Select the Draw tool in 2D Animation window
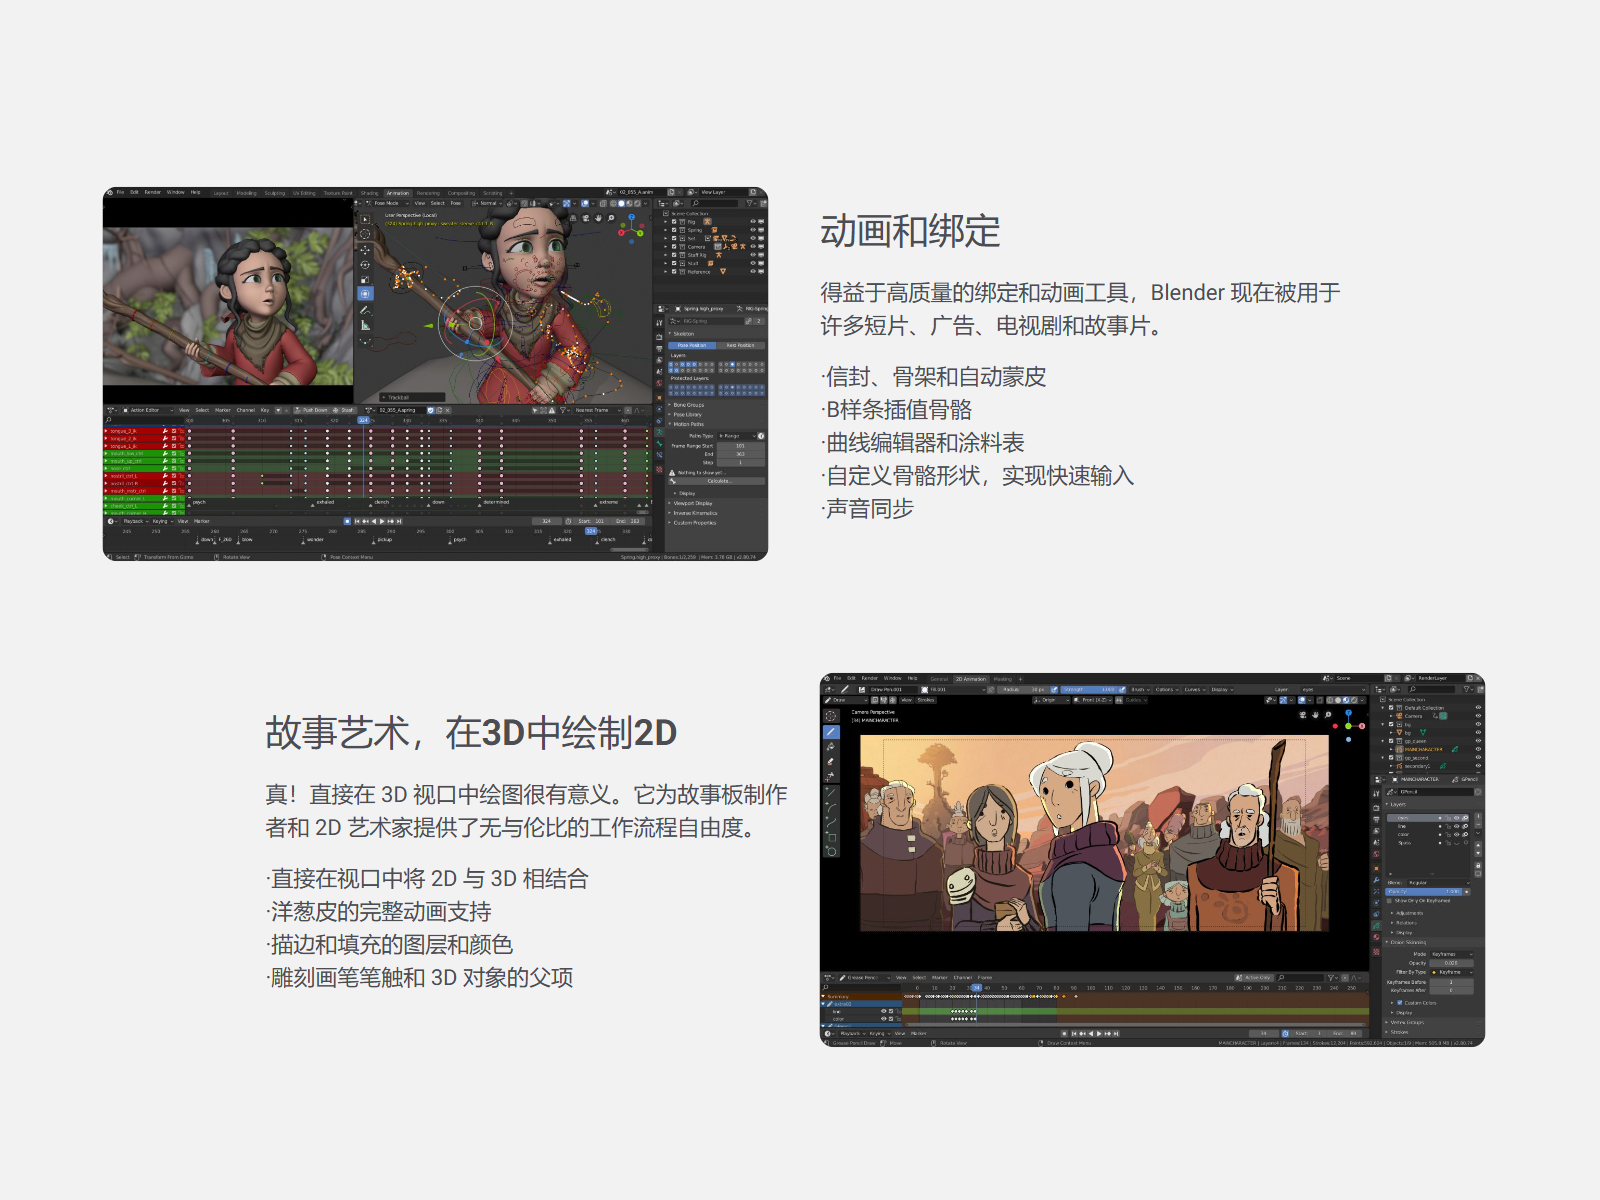Screen dimensions: 1600x1200 (x=831, y=732)
